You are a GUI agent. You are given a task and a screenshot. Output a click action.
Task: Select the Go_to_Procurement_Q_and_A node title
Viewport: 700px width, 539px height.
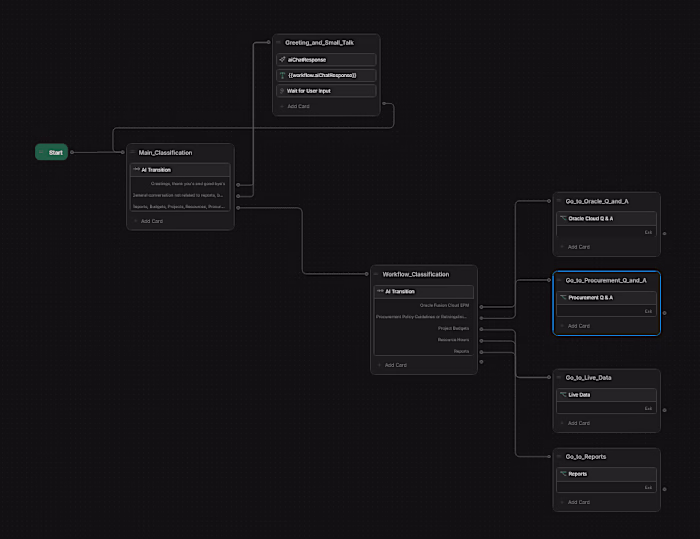click(x=606, y=280)
